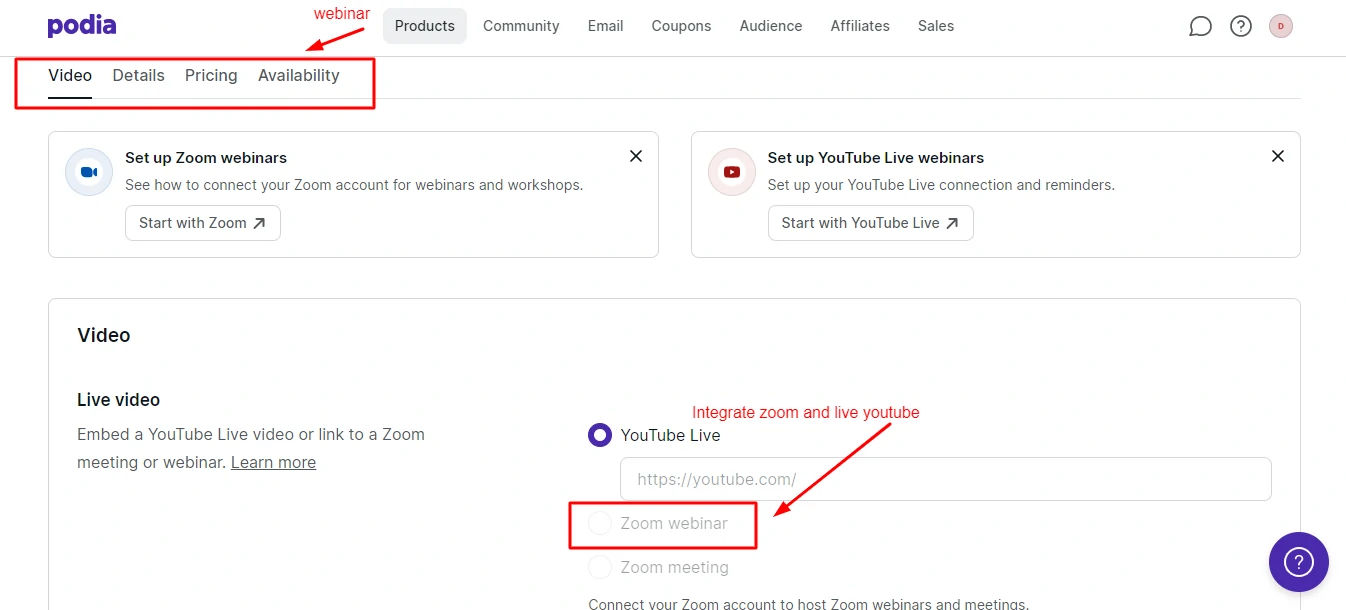The width and height of the screenshot is (1346, 610).
Task: Follow the Learn more link
Action: tap(273, 462)
